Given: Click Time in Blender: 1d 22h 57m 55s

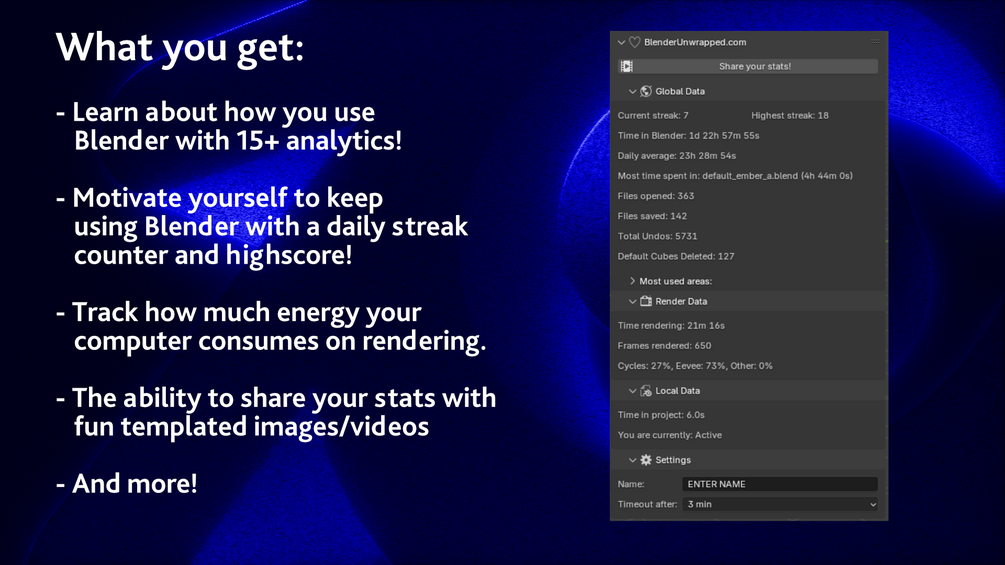Looking at the screenshot, I should click(688, 136).
